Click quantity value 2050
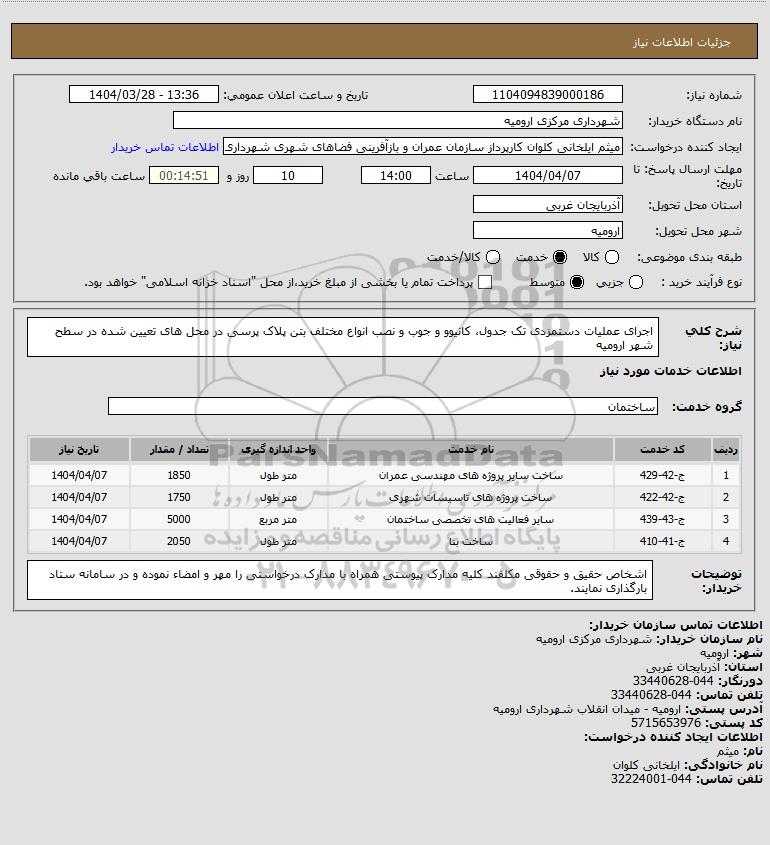 (179, 541)
